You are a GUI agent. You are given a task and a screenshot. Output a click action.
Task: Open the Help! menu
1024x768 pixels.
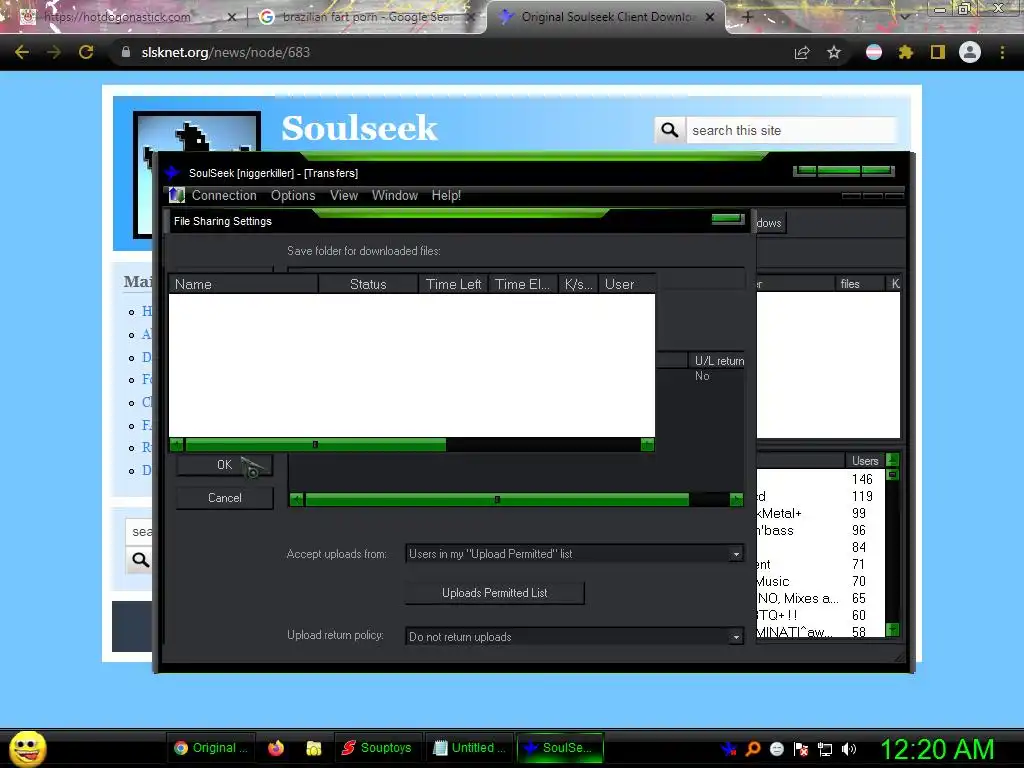[x=446, y=195]
